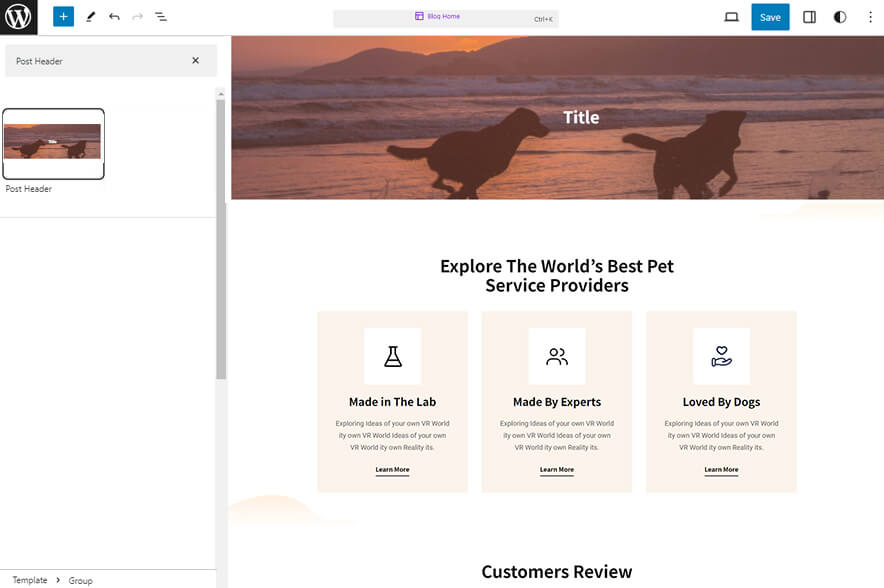Open the Document Overview list view

pos(161,16)
